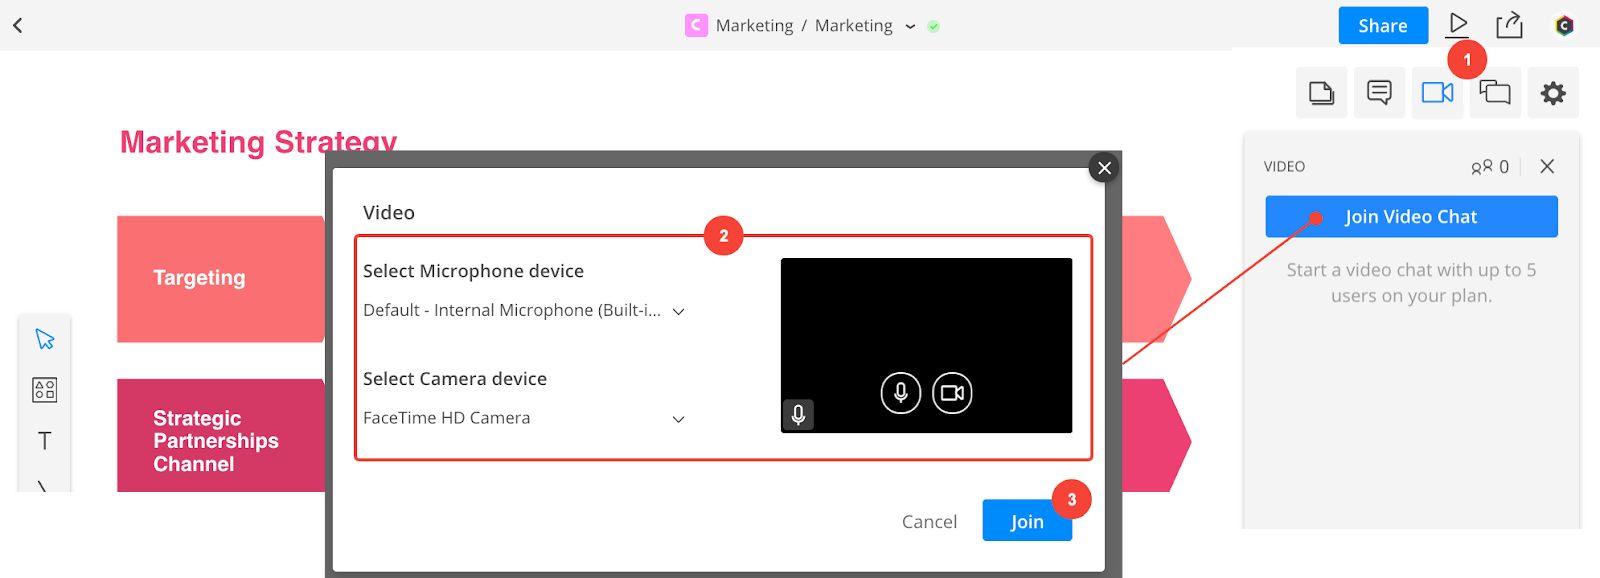Open the export icon next to Share
Viewport: 1600px width, 578px height.
pyautogui.click(x=1509, y=25)
